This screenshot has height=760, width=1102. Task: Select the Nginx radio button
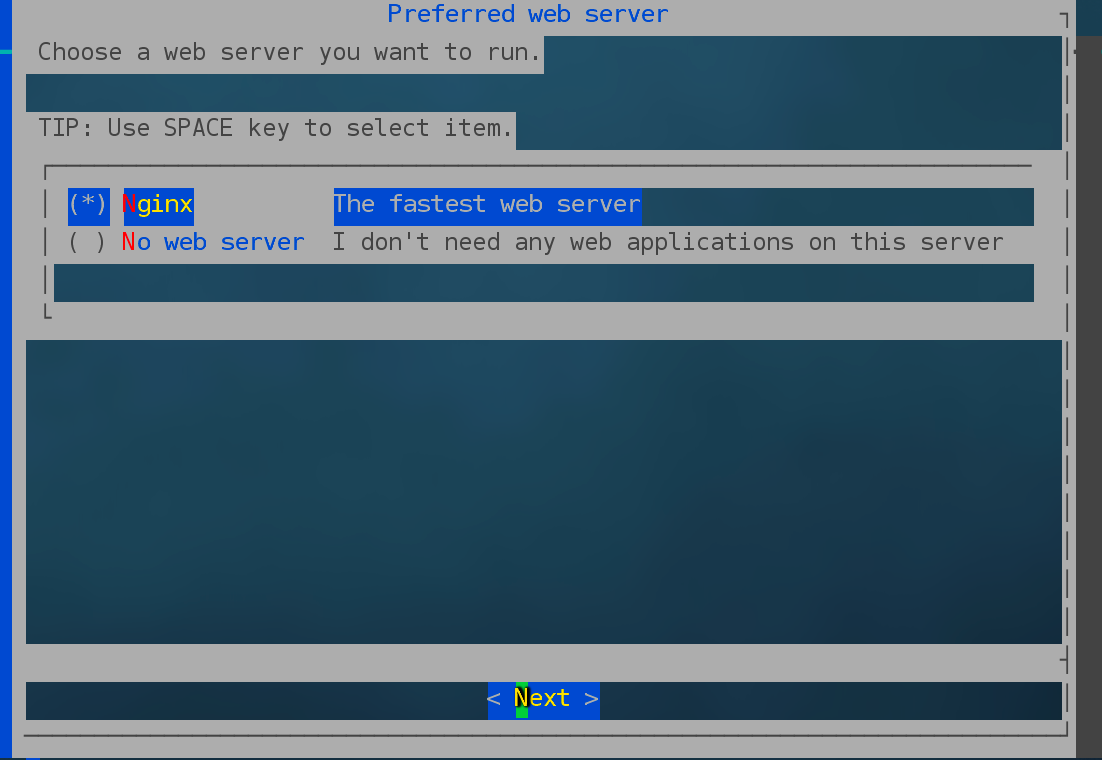pos(89,205)
